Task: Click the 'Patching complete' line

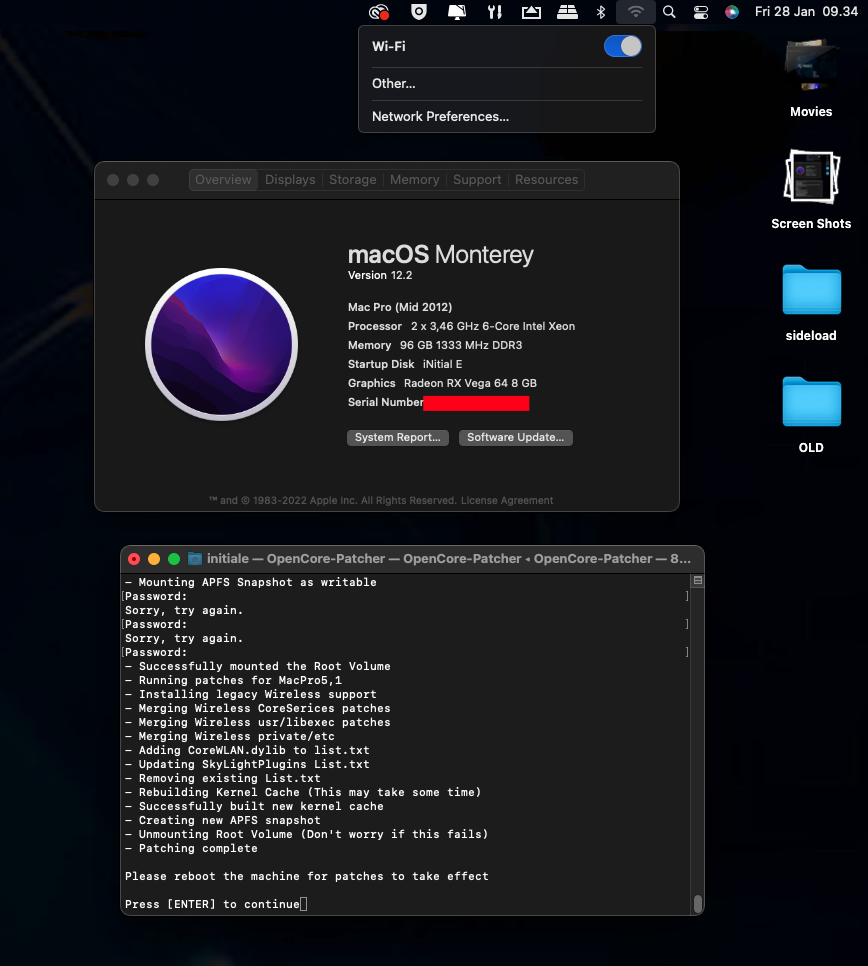Action: coord(192,848)
